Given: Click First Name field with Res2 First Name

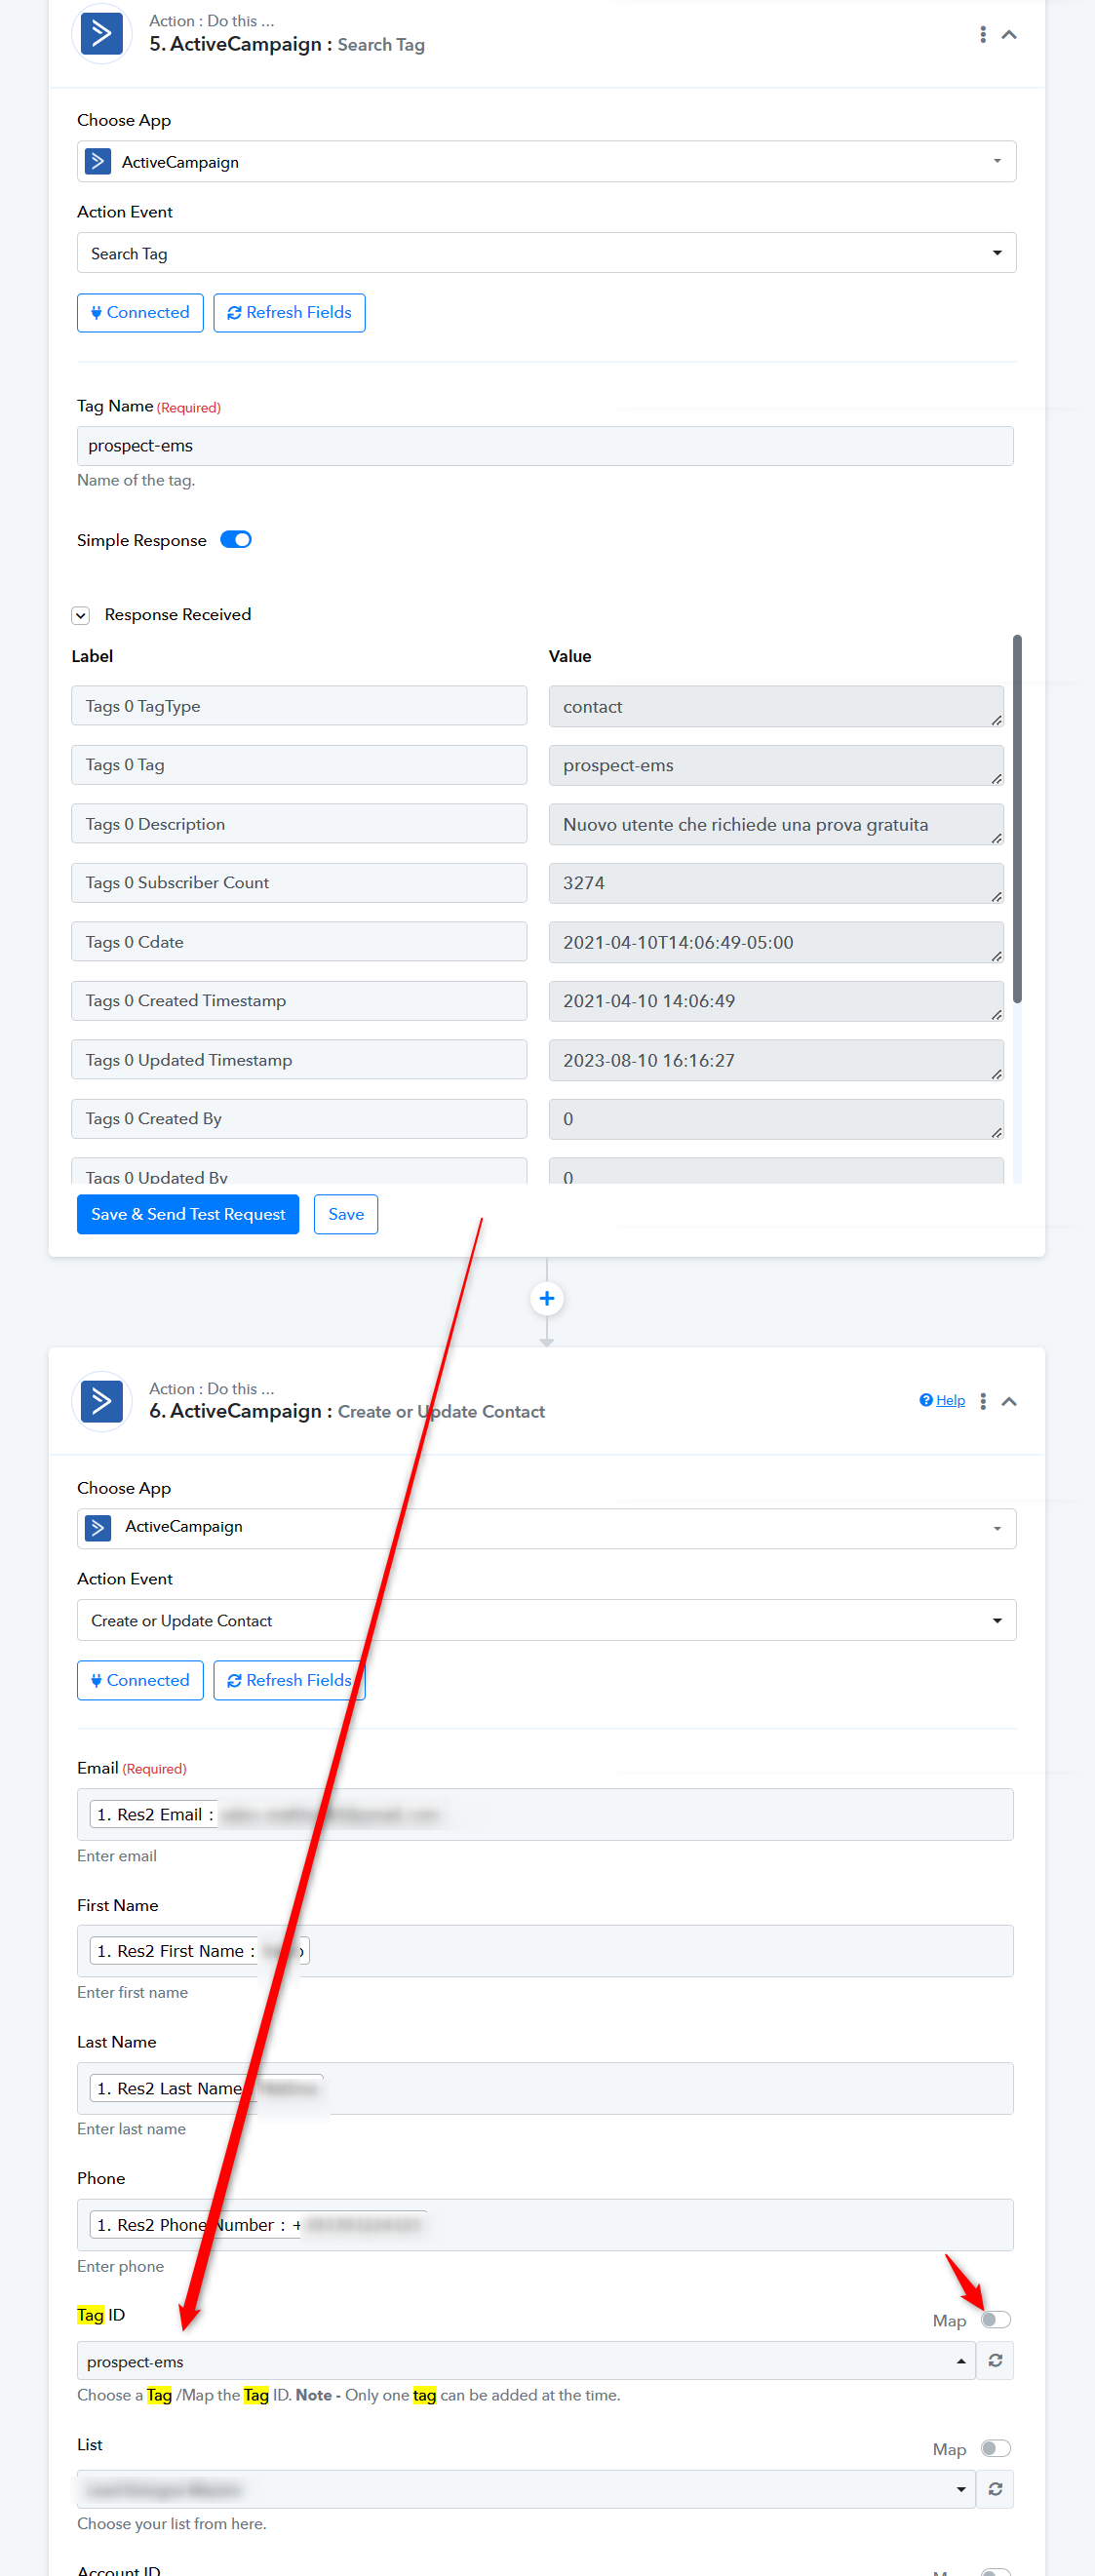Looking at the screenshot, I should 545,1951.
